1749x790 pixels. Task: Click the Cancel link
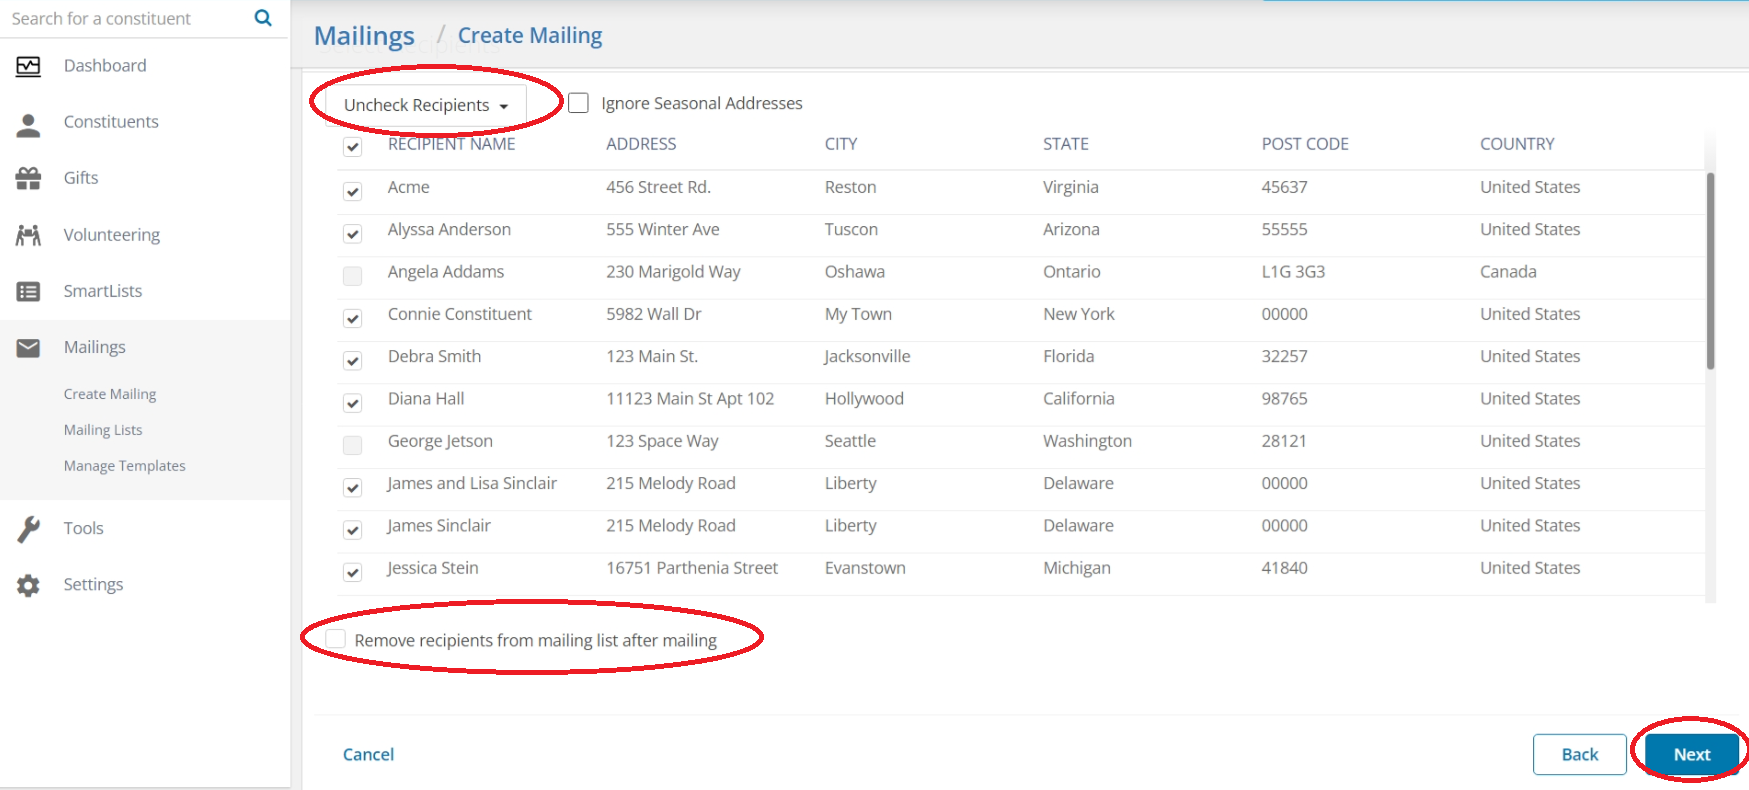[x=368, y=754]
